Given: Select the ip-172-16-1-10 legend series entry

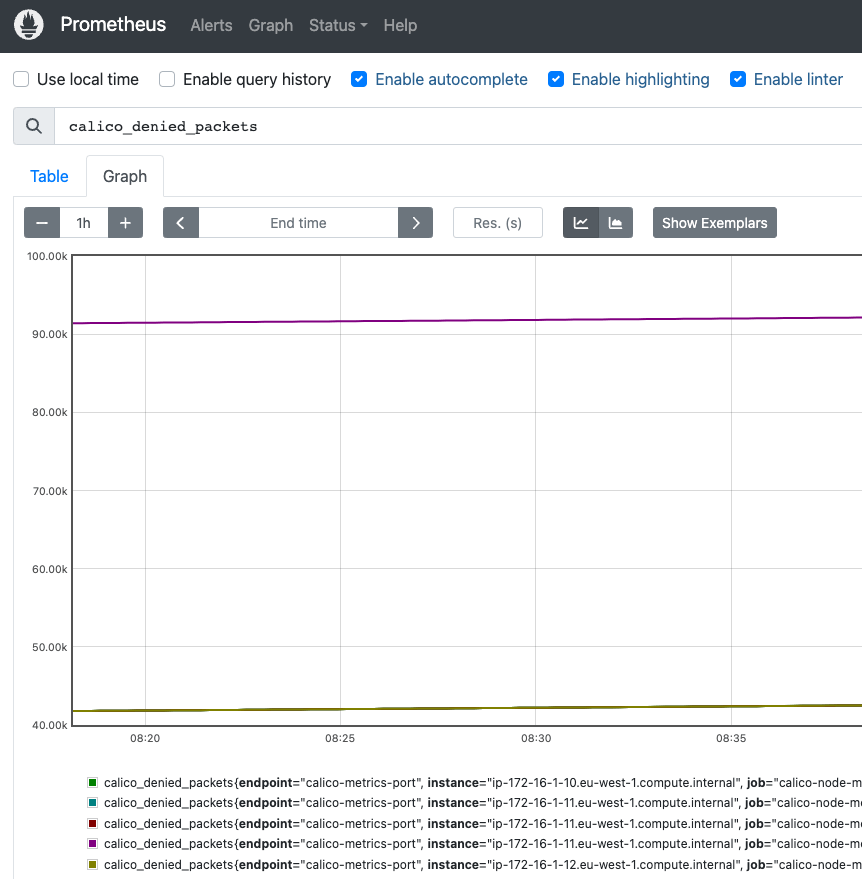Looking at the screenshot, I should 474,783.
